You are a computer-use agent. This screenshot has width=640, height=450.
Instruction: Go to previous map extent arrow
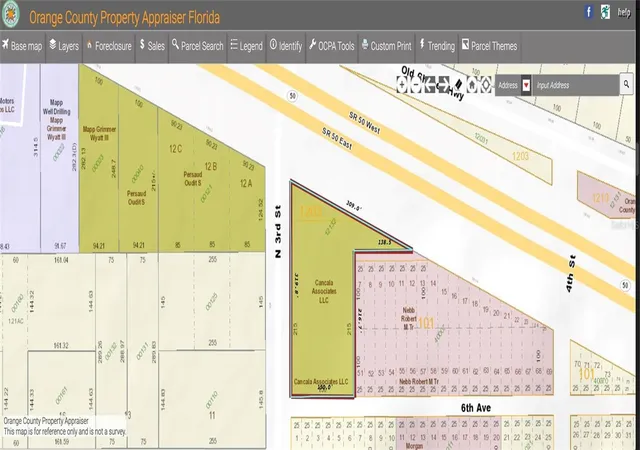click(x=429, y=85)
